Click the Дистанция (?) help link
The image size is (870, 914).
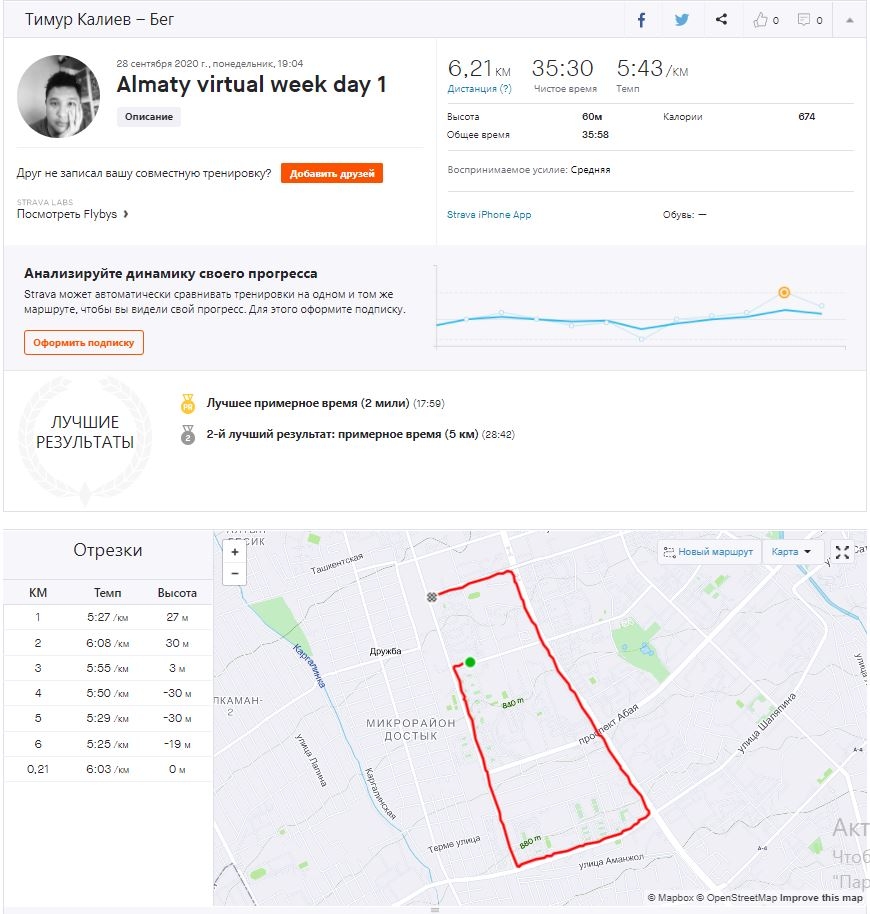(x=479, y=89)
